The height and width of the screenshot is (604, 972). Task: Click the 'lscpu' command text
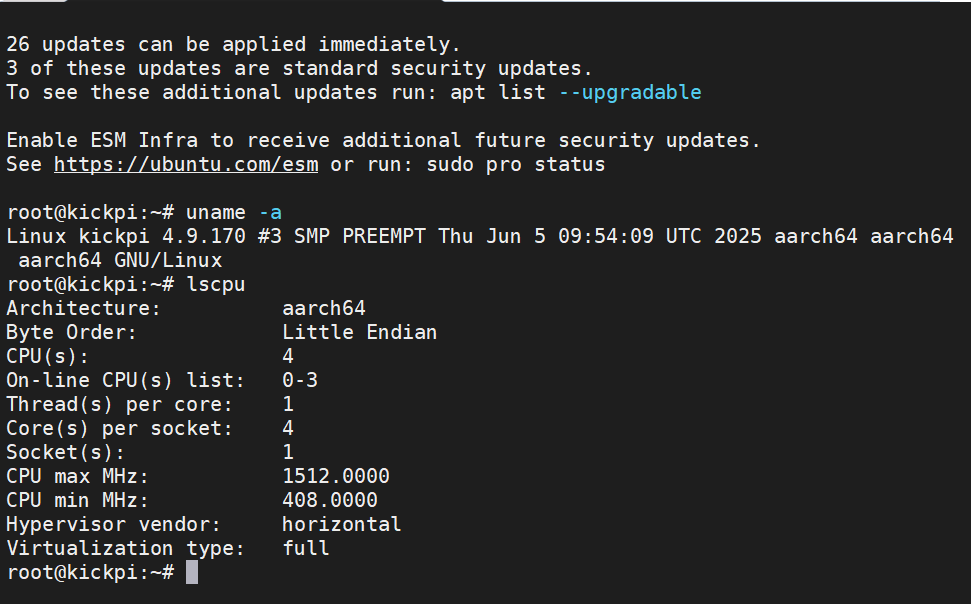(216, 284)
